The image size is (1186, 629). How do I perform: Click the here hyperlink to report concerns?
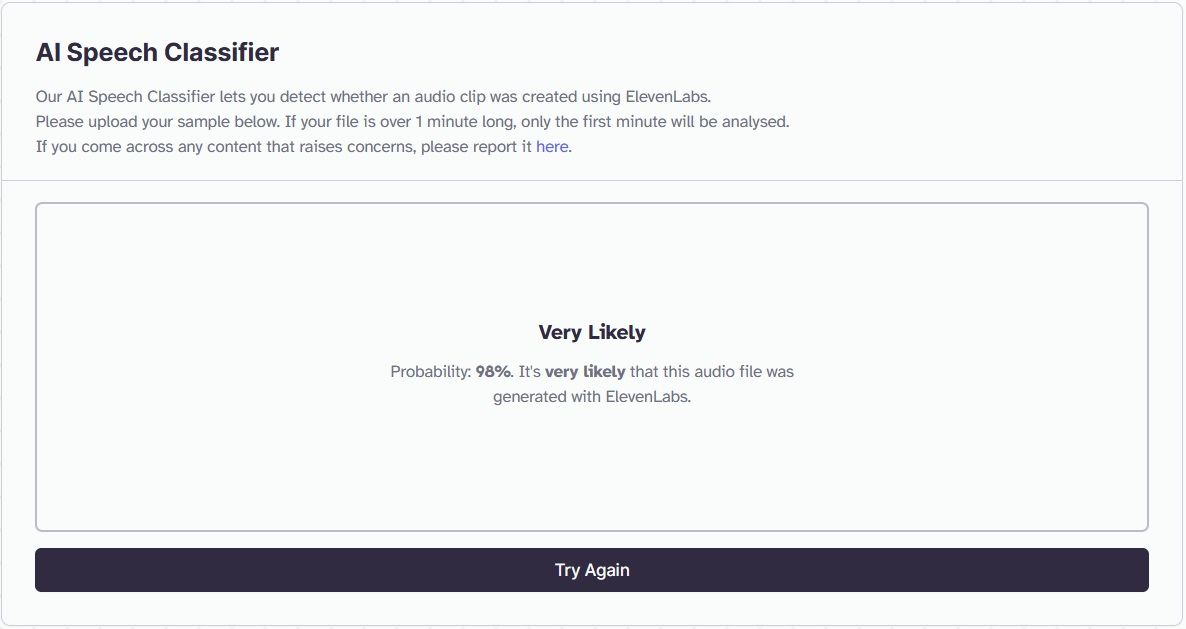(553, 146)
